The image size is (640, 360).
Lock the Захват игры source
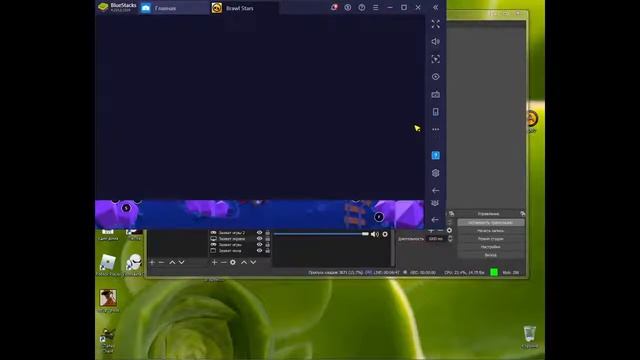point(268,245)
